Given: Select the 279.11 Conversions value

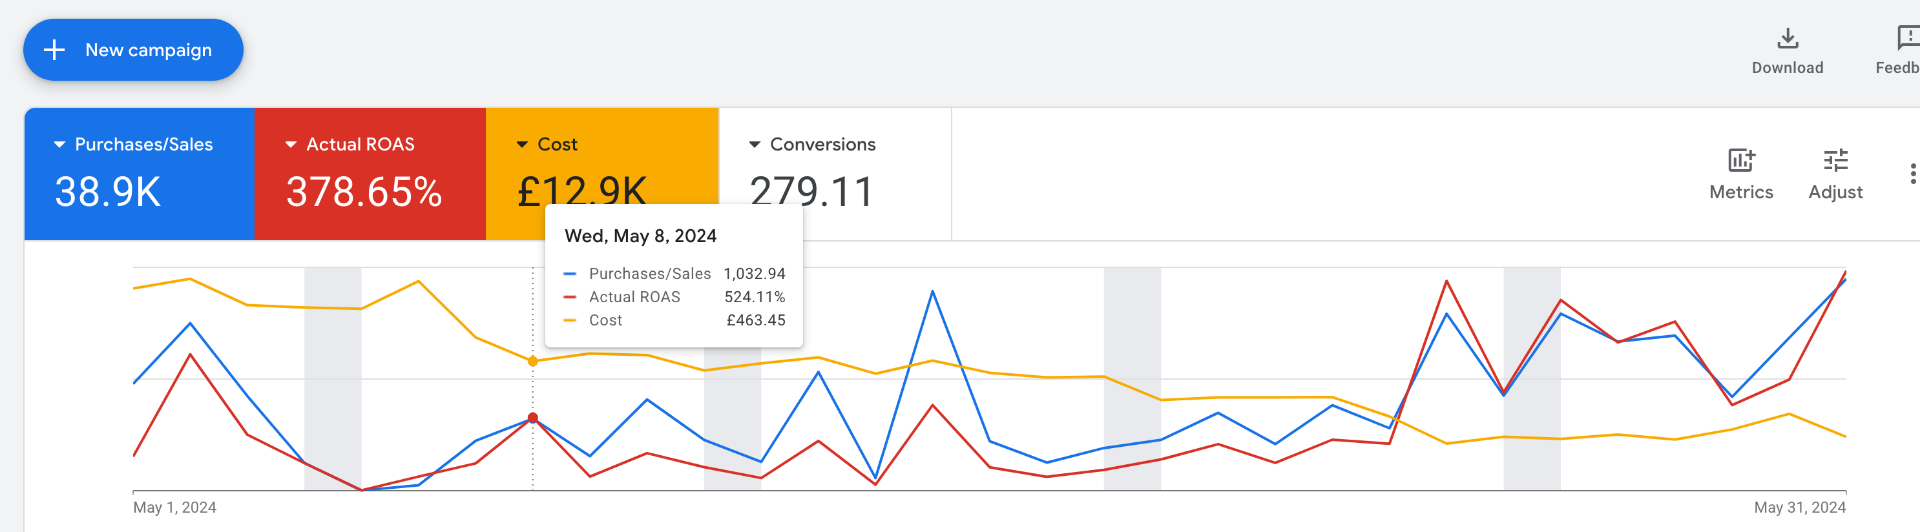Looking at the screenshot, I should pos(811,192).
